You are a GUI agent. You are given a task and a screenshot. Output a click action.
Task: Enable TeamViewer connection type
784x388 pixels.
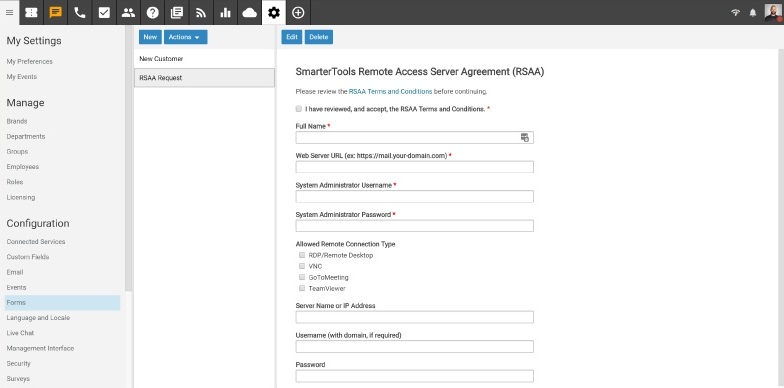click(302, 288)
